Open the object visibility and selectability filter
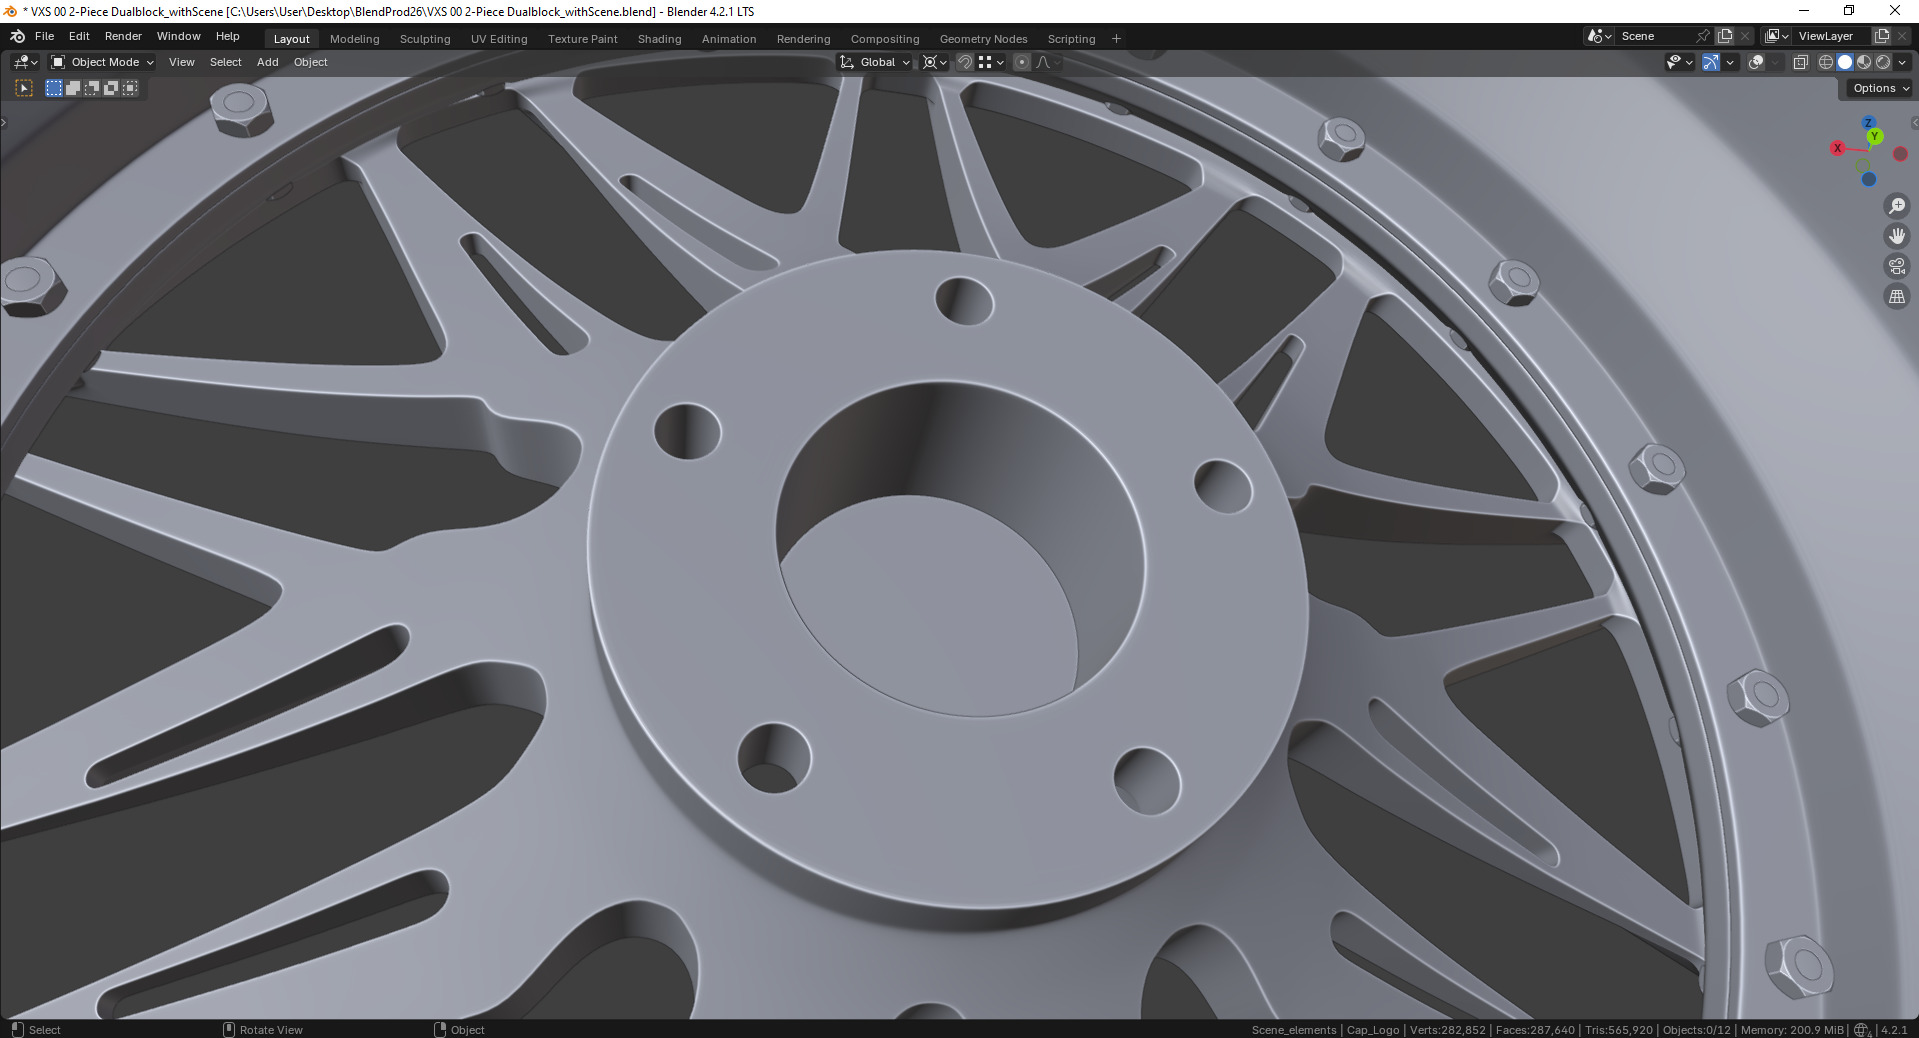The image size is (1919, 1038). (1680, 62)
